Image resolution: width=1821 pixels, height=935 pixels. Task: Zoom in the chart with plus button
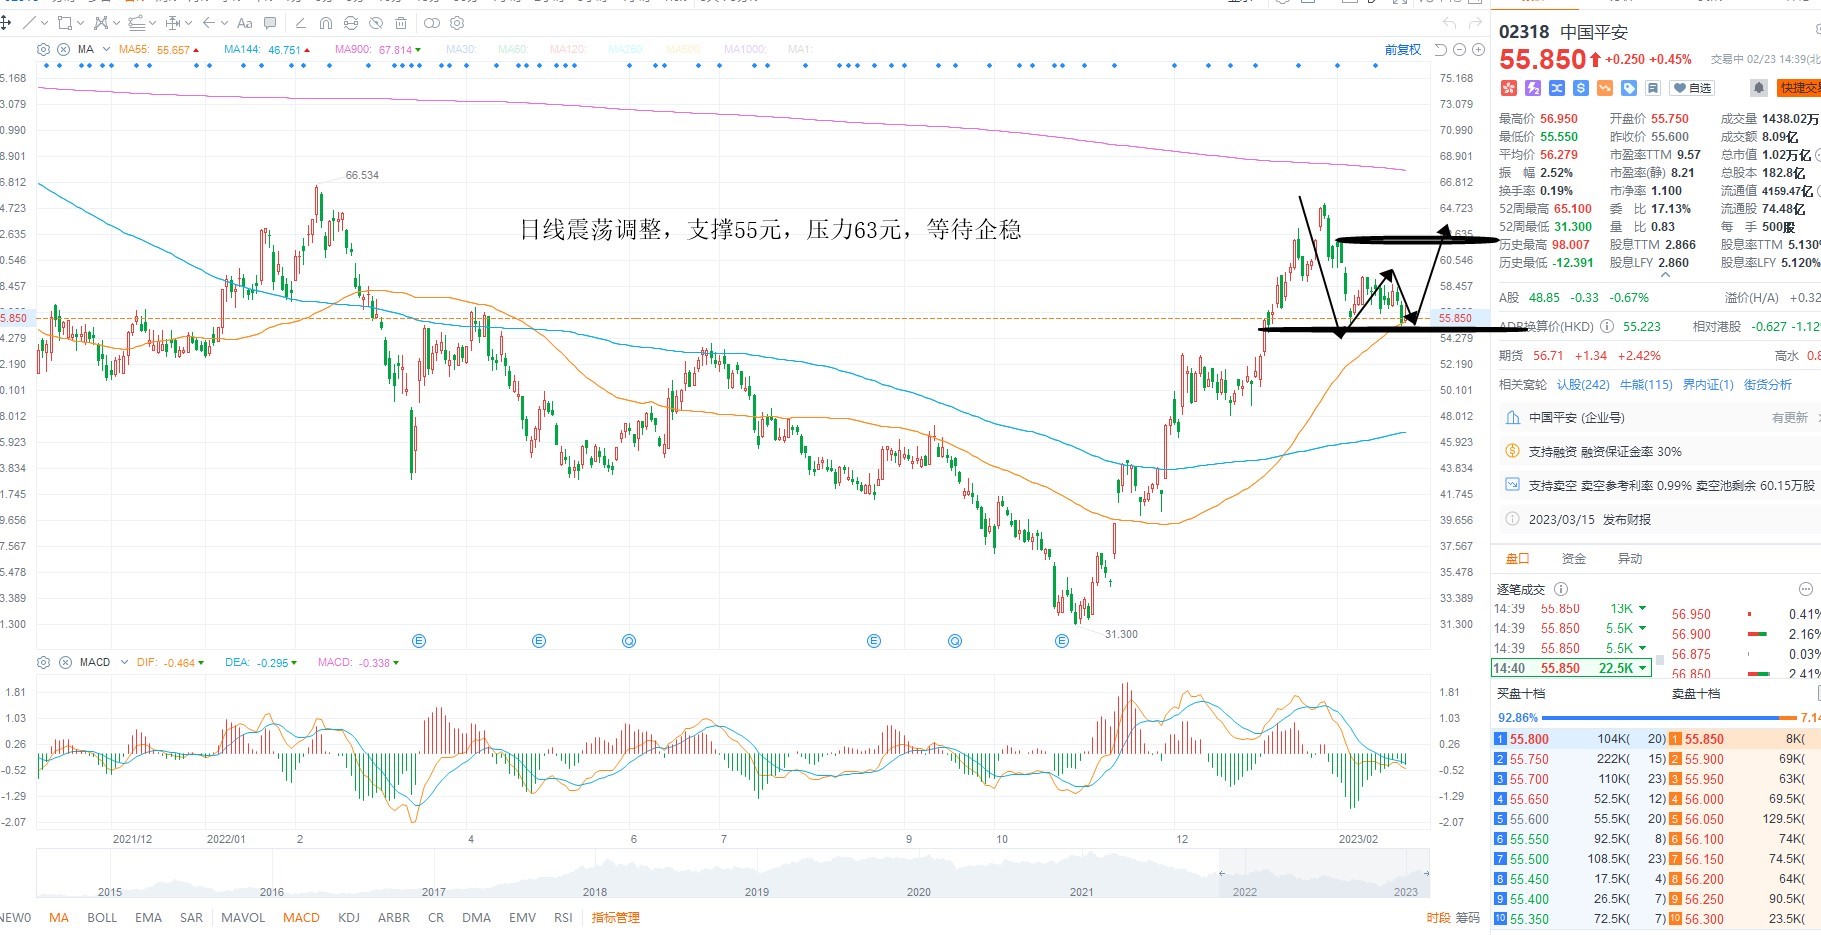(1478, 49)
